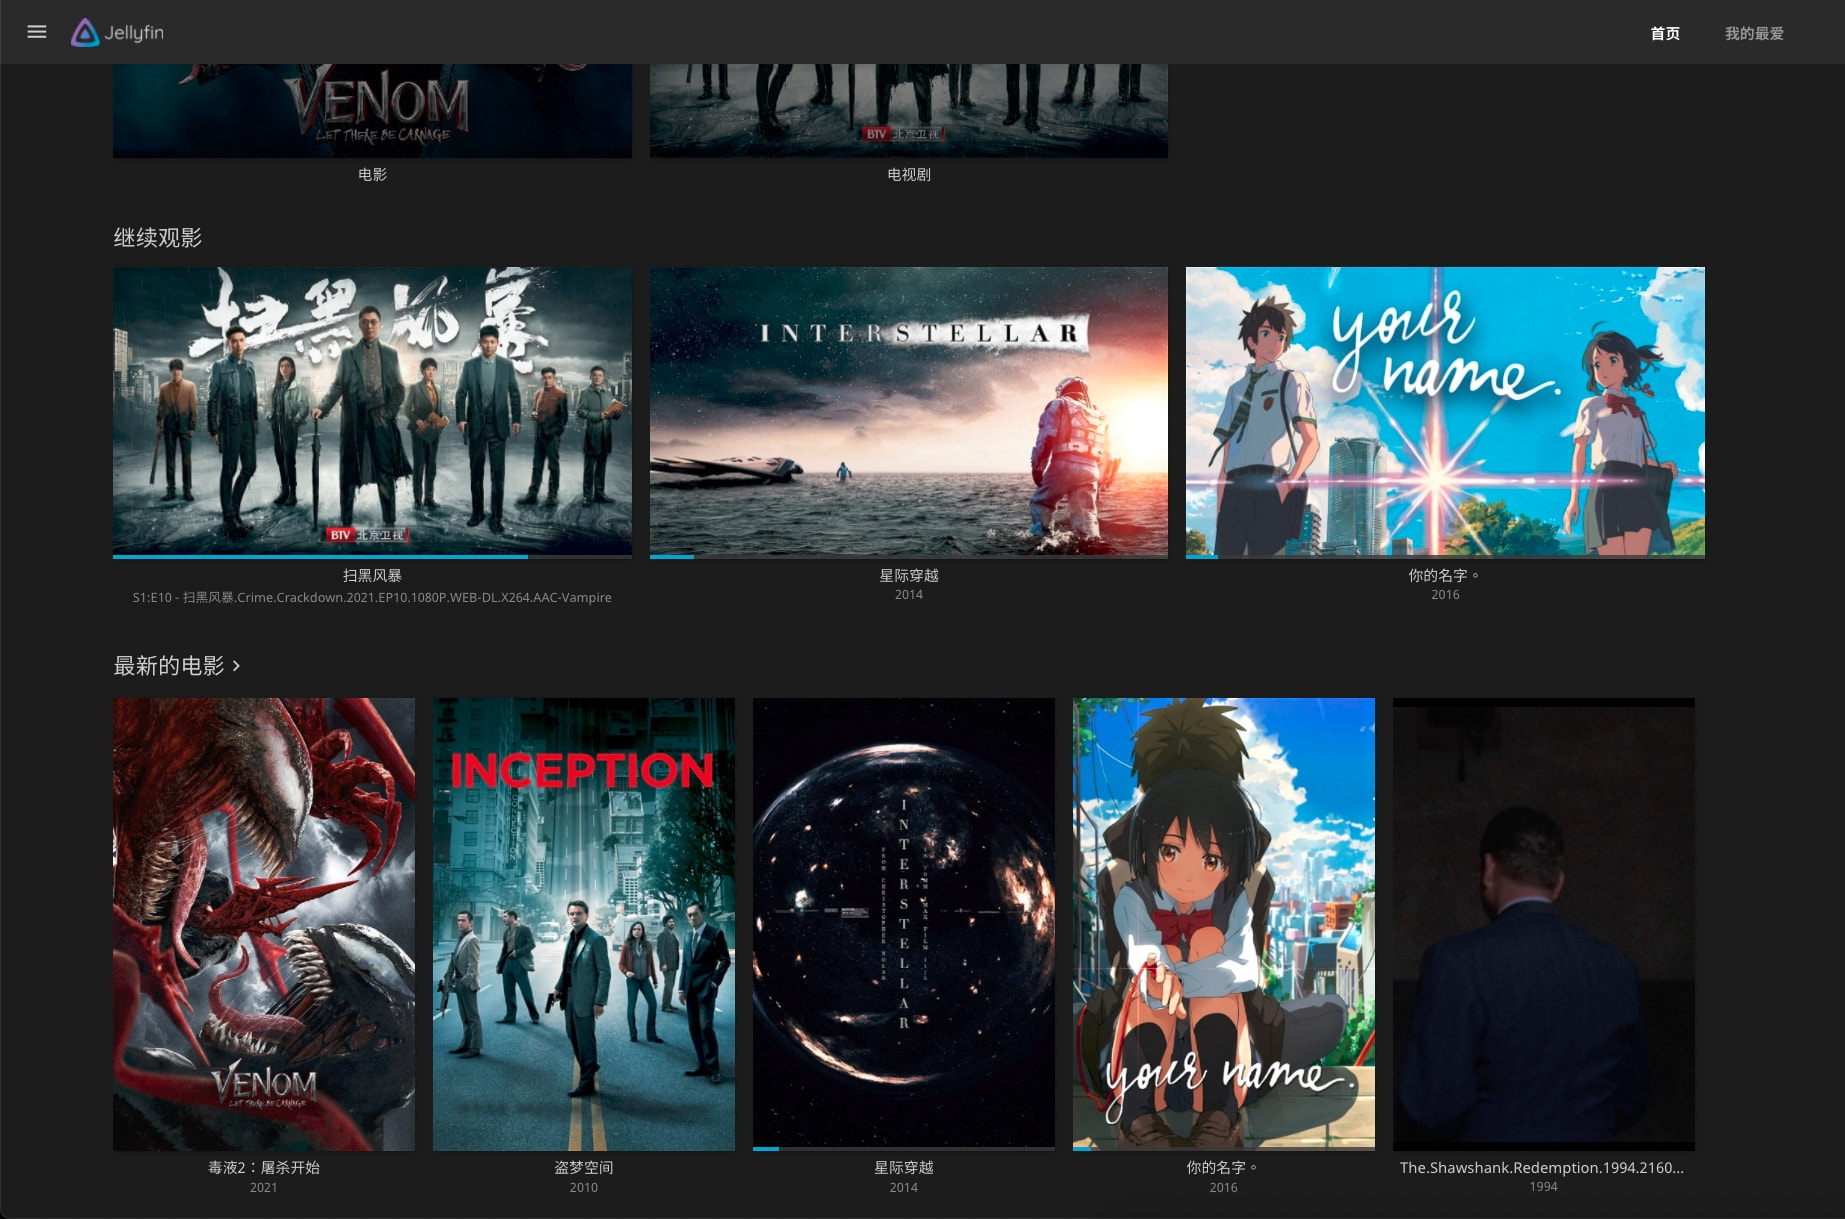Screen dimensions: 1845x1219
Task: Open the Inception poster
Action: coord(584,924)
